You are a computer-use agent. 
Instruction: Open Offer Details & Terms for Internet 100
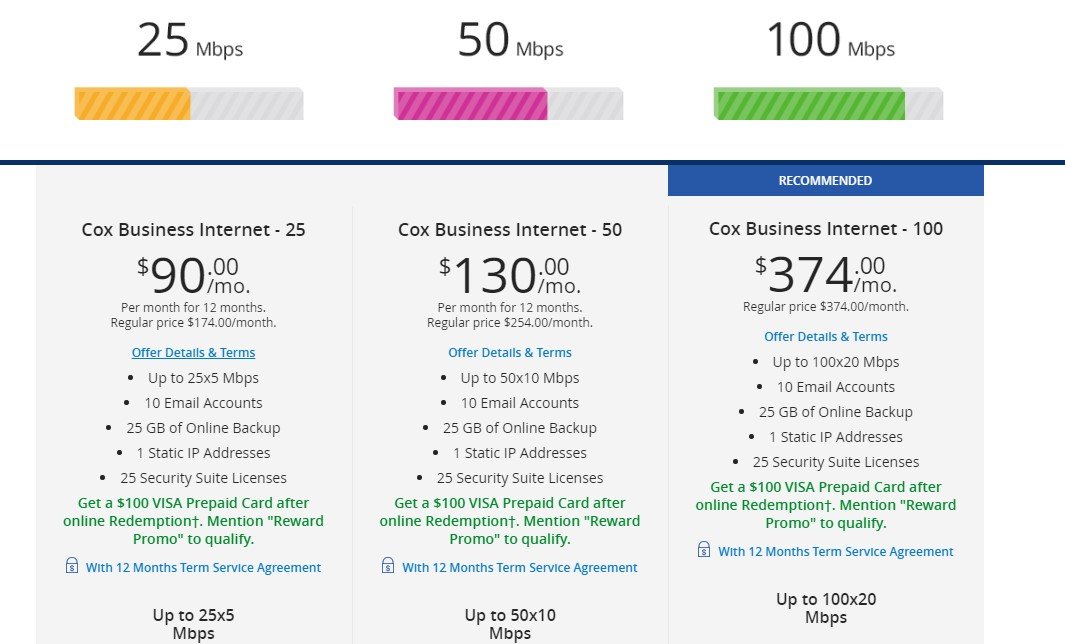[826, 337]
